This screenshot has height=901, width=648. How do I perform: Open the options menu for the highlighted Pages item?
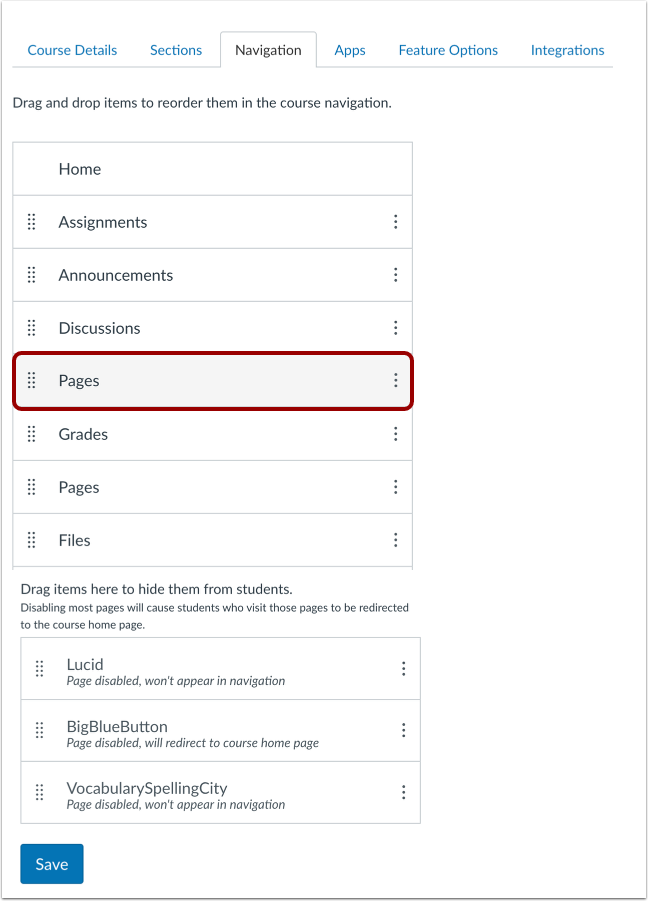tap(396, 380)
